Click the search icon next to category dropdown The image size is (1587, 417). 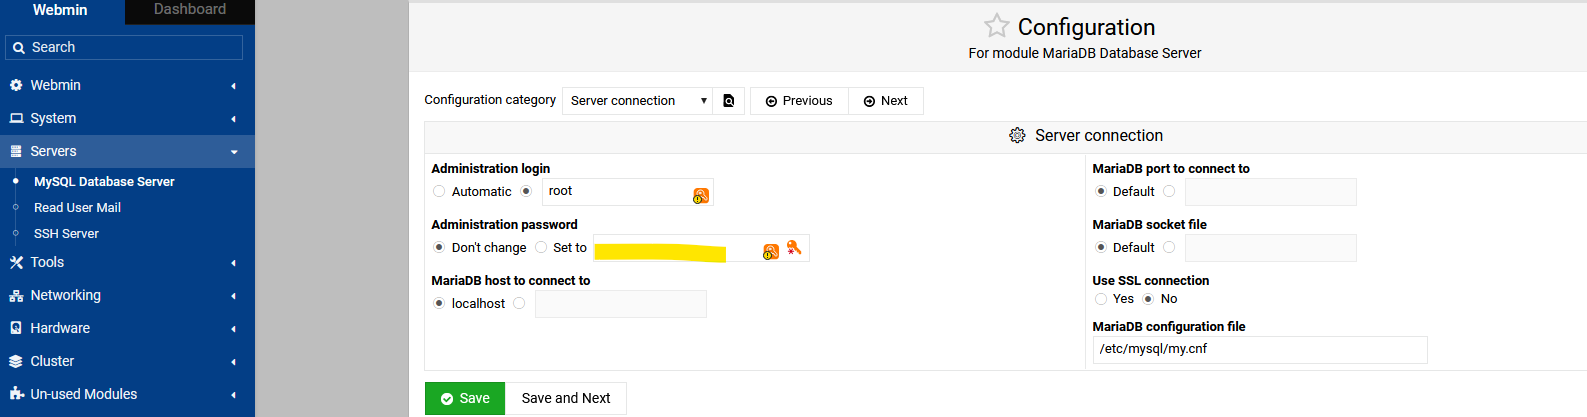[729, 101]
